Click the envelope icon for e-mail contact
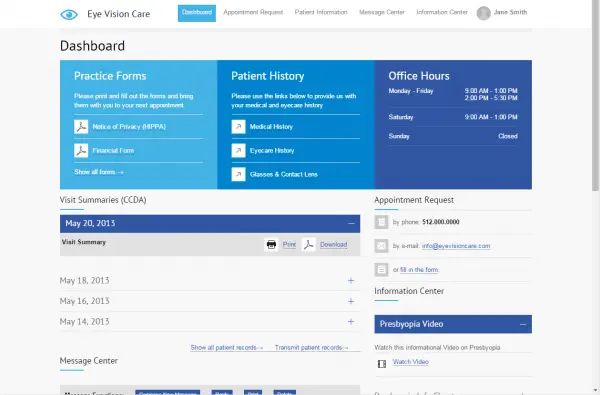Screen dimensions: 600x395 (x=381, y=246)
